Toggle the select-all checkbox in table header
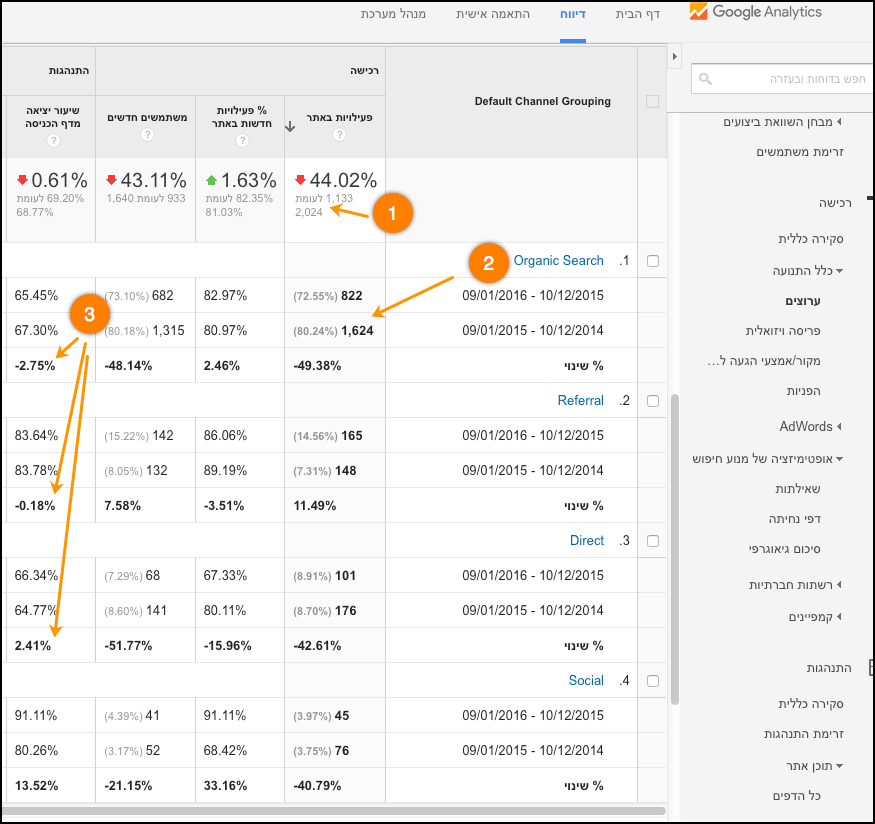Viewport: 875px width, 824px height. [653, 101]
